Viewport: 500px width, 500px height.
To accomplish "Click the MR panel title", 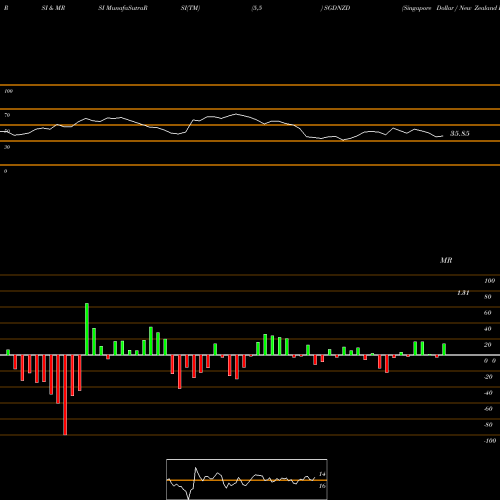I will [x=446, y=260].
